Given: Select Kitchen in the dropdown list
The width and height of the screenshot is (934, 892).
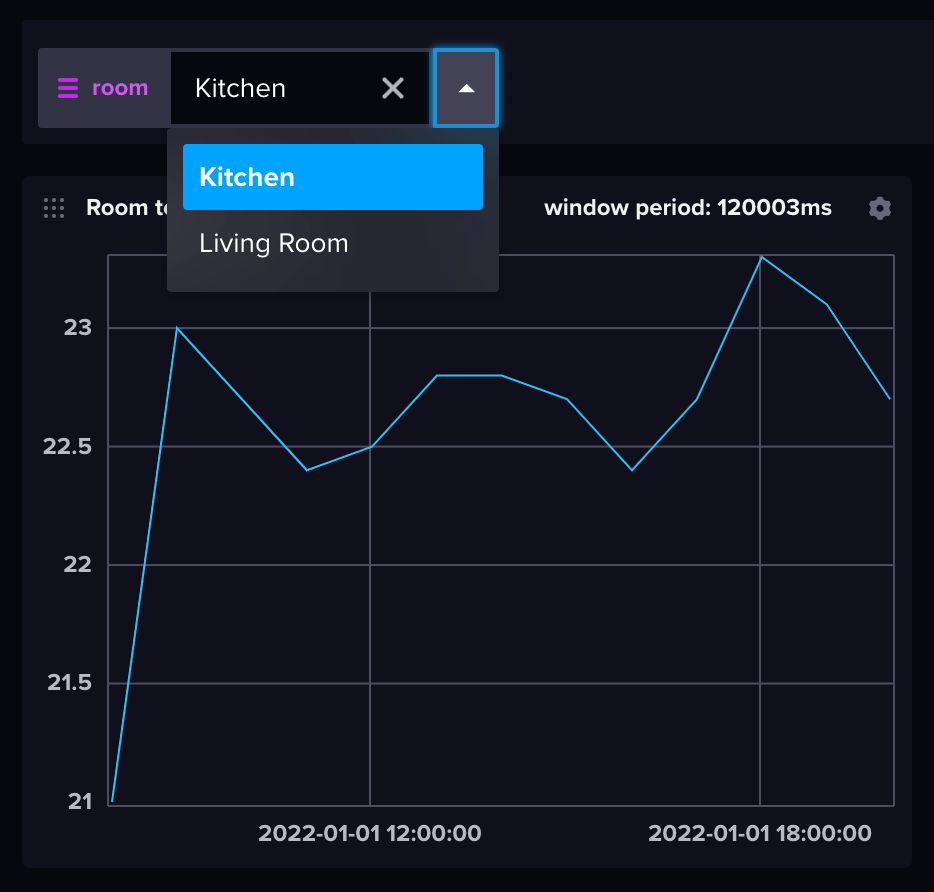Looking at the screenshot, I should click(x=332, y=177).
